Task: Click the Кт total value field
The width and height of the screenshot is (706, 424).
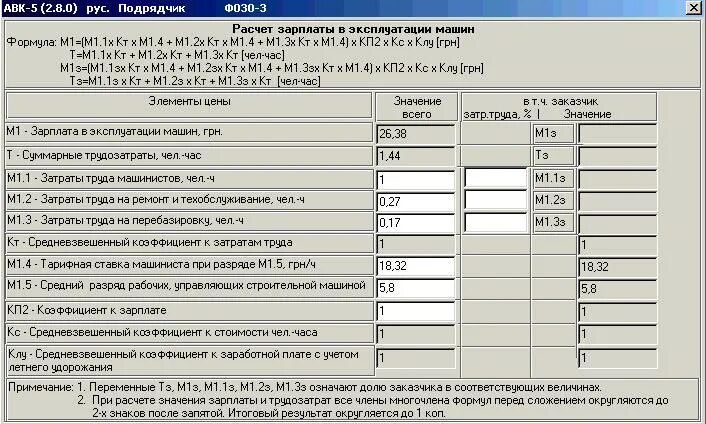Action: click(x=416, y=244)
